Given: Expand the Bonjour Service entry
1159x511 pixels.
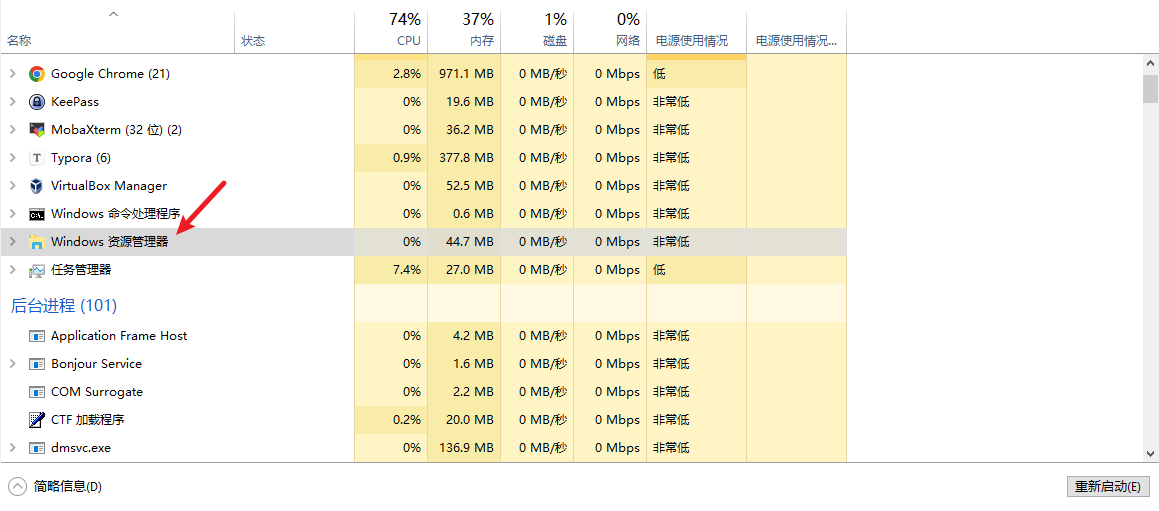Looking at the screenshot, I should (x=12, y=364).
